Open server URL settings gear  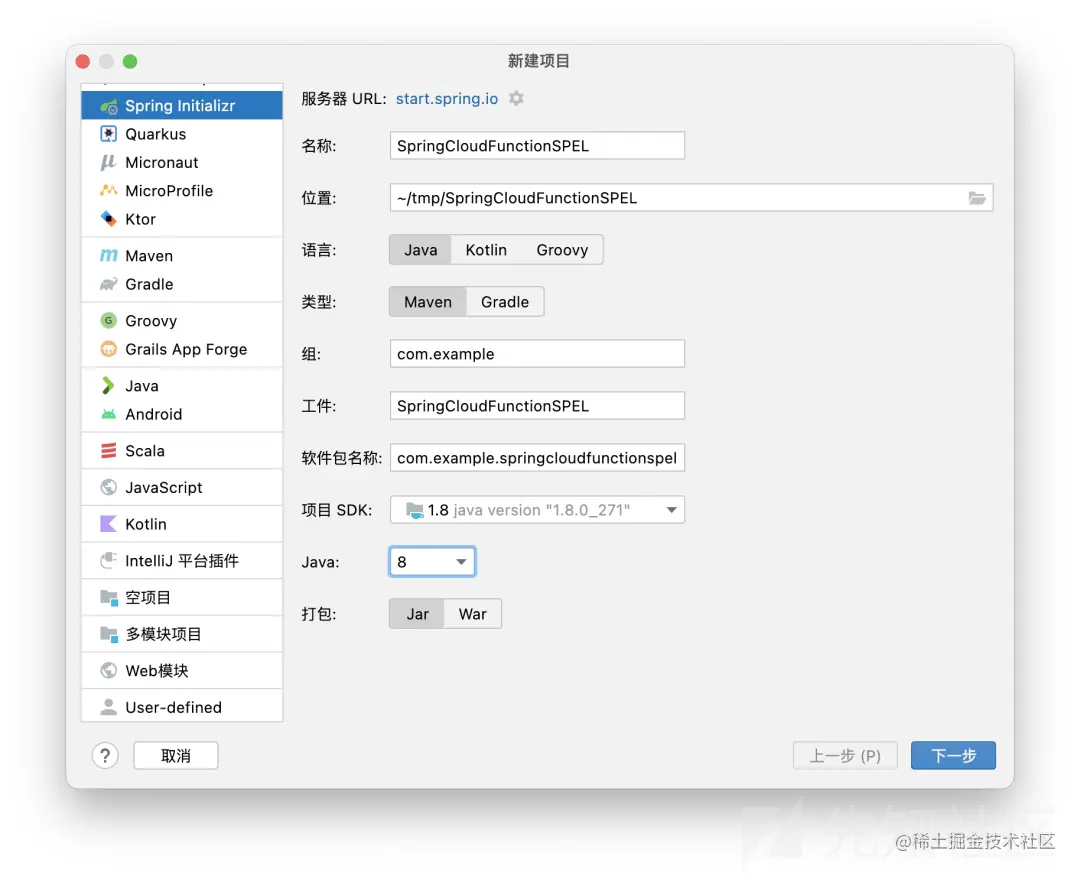516,98
